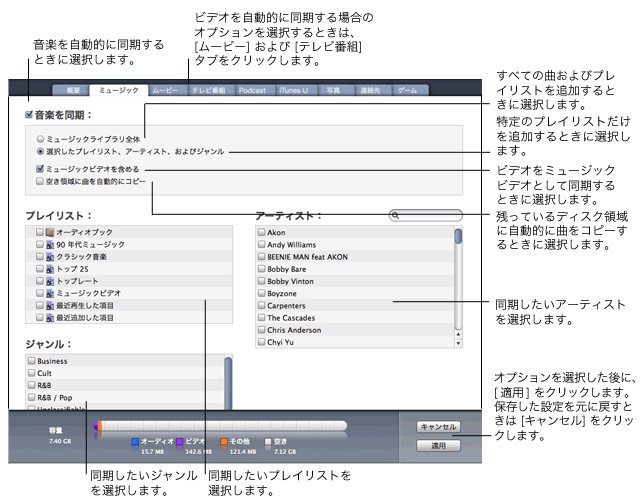Check The Cascades artist checkbox
The width and height of the screenshot is (640, 502).
(262, 317)
